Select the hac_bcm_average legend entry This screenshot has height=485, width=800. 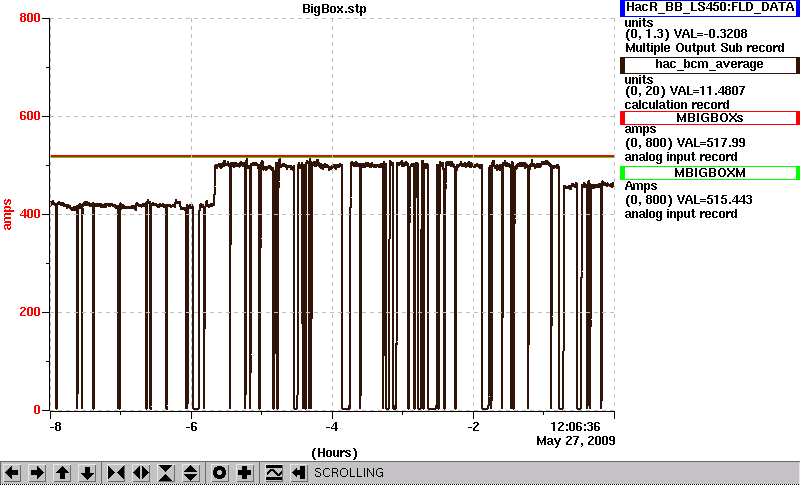(x=710, y=65)
